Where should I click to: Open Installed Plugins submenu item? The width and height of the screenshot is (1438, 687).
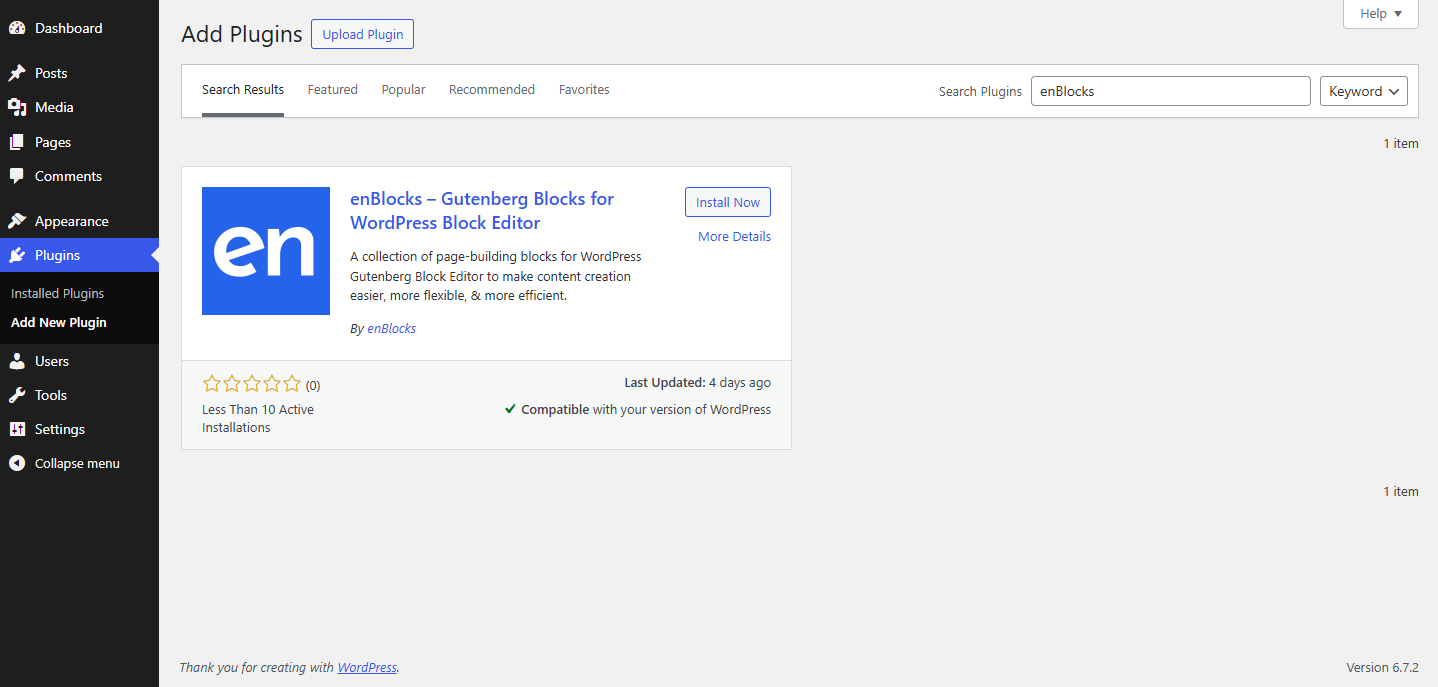58,294
